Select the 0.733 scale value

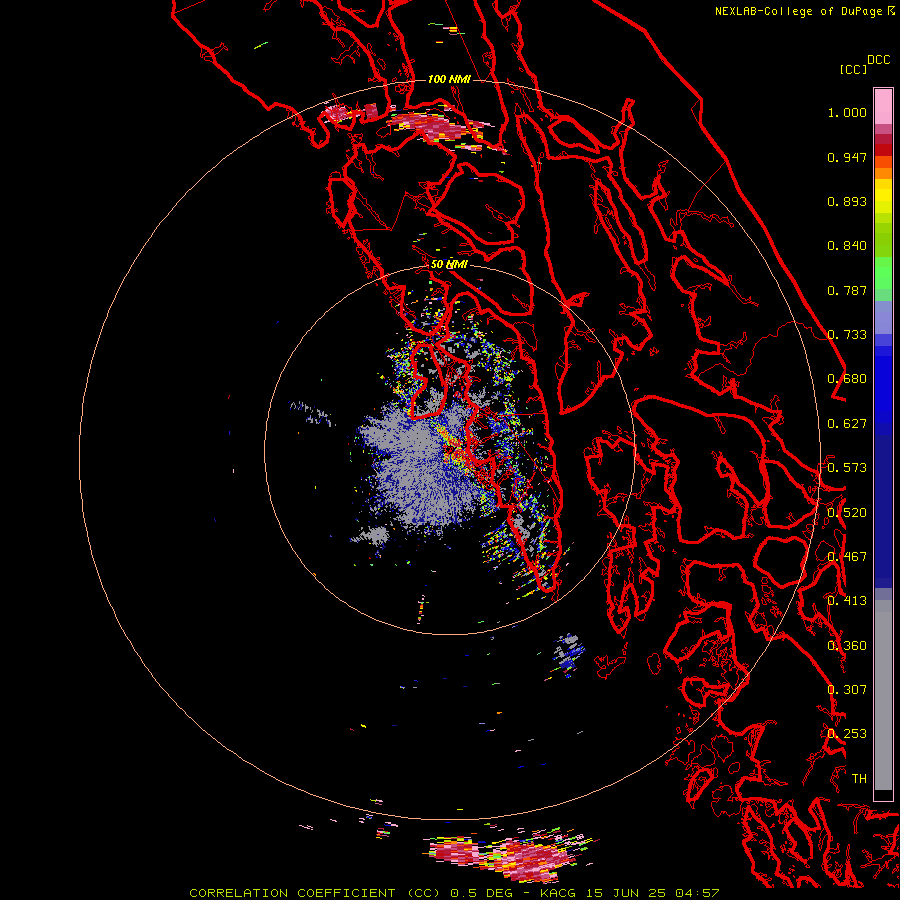click(x=847, y=335)
